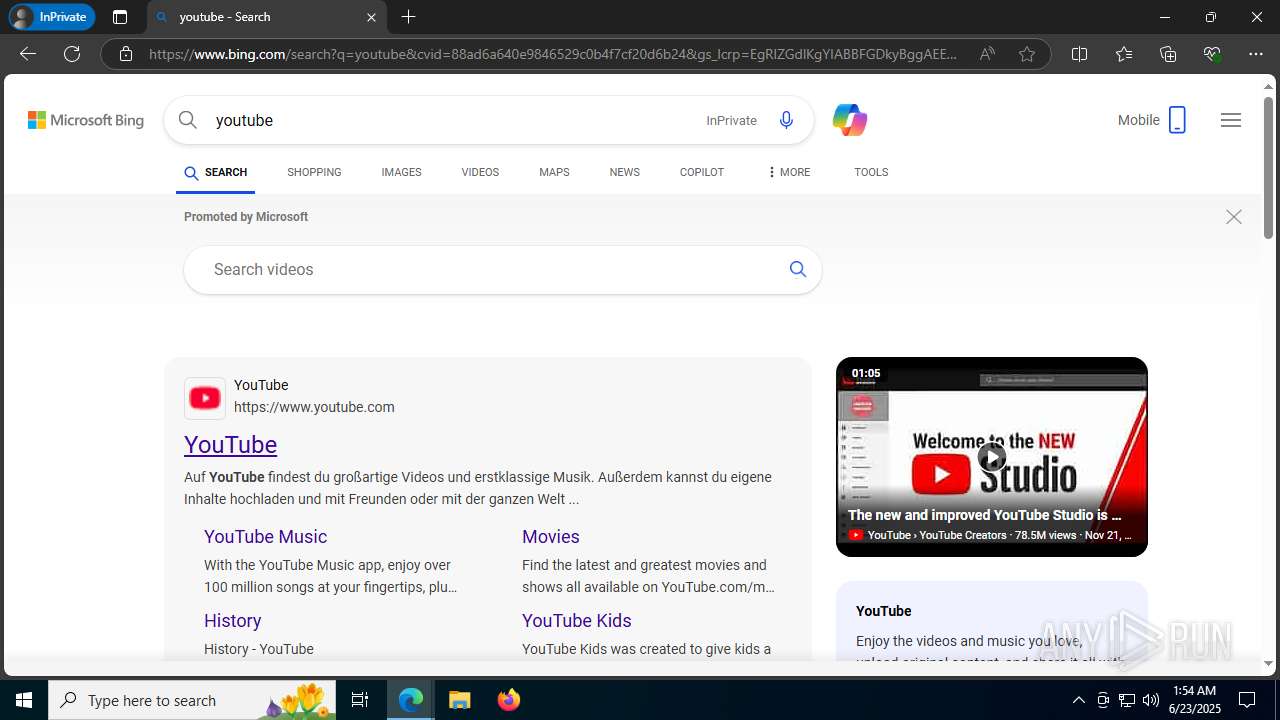Screen dimensions: 1280x720
Task: Open Browser essentials heart icon
Action: [x=1212, y=54]
